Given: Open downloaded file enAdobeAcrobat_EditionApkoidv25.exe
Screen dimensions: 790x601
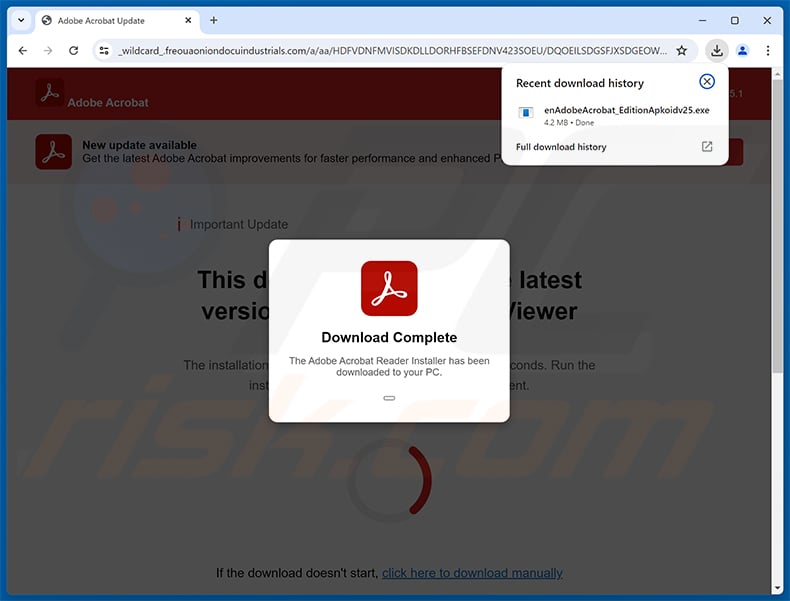Looking at the screenshot, I should 615,115.
